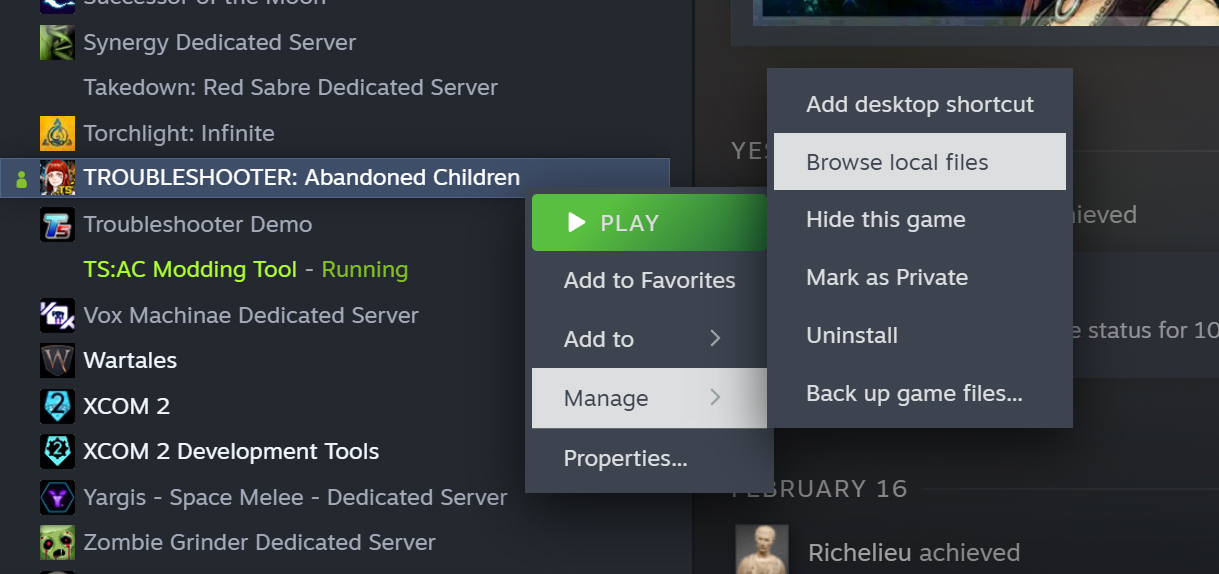The image size is (1219, 574).
Task: Click the Zombie Grinder Dedicated Server icon
Action: 57,543
